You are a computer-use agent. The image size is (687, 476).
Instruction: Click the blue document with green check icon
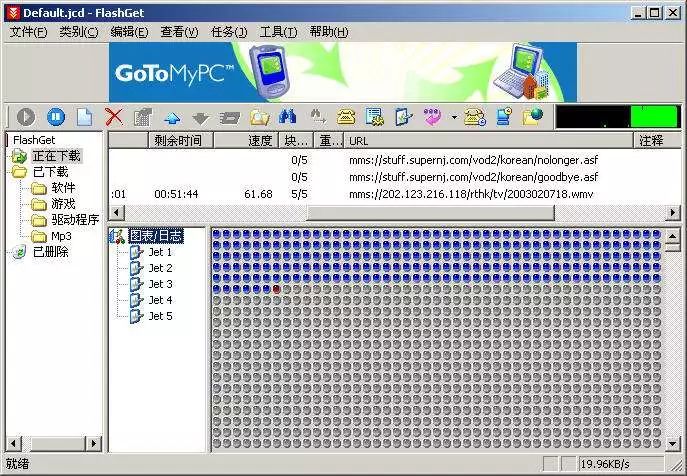tap(404, 117)
